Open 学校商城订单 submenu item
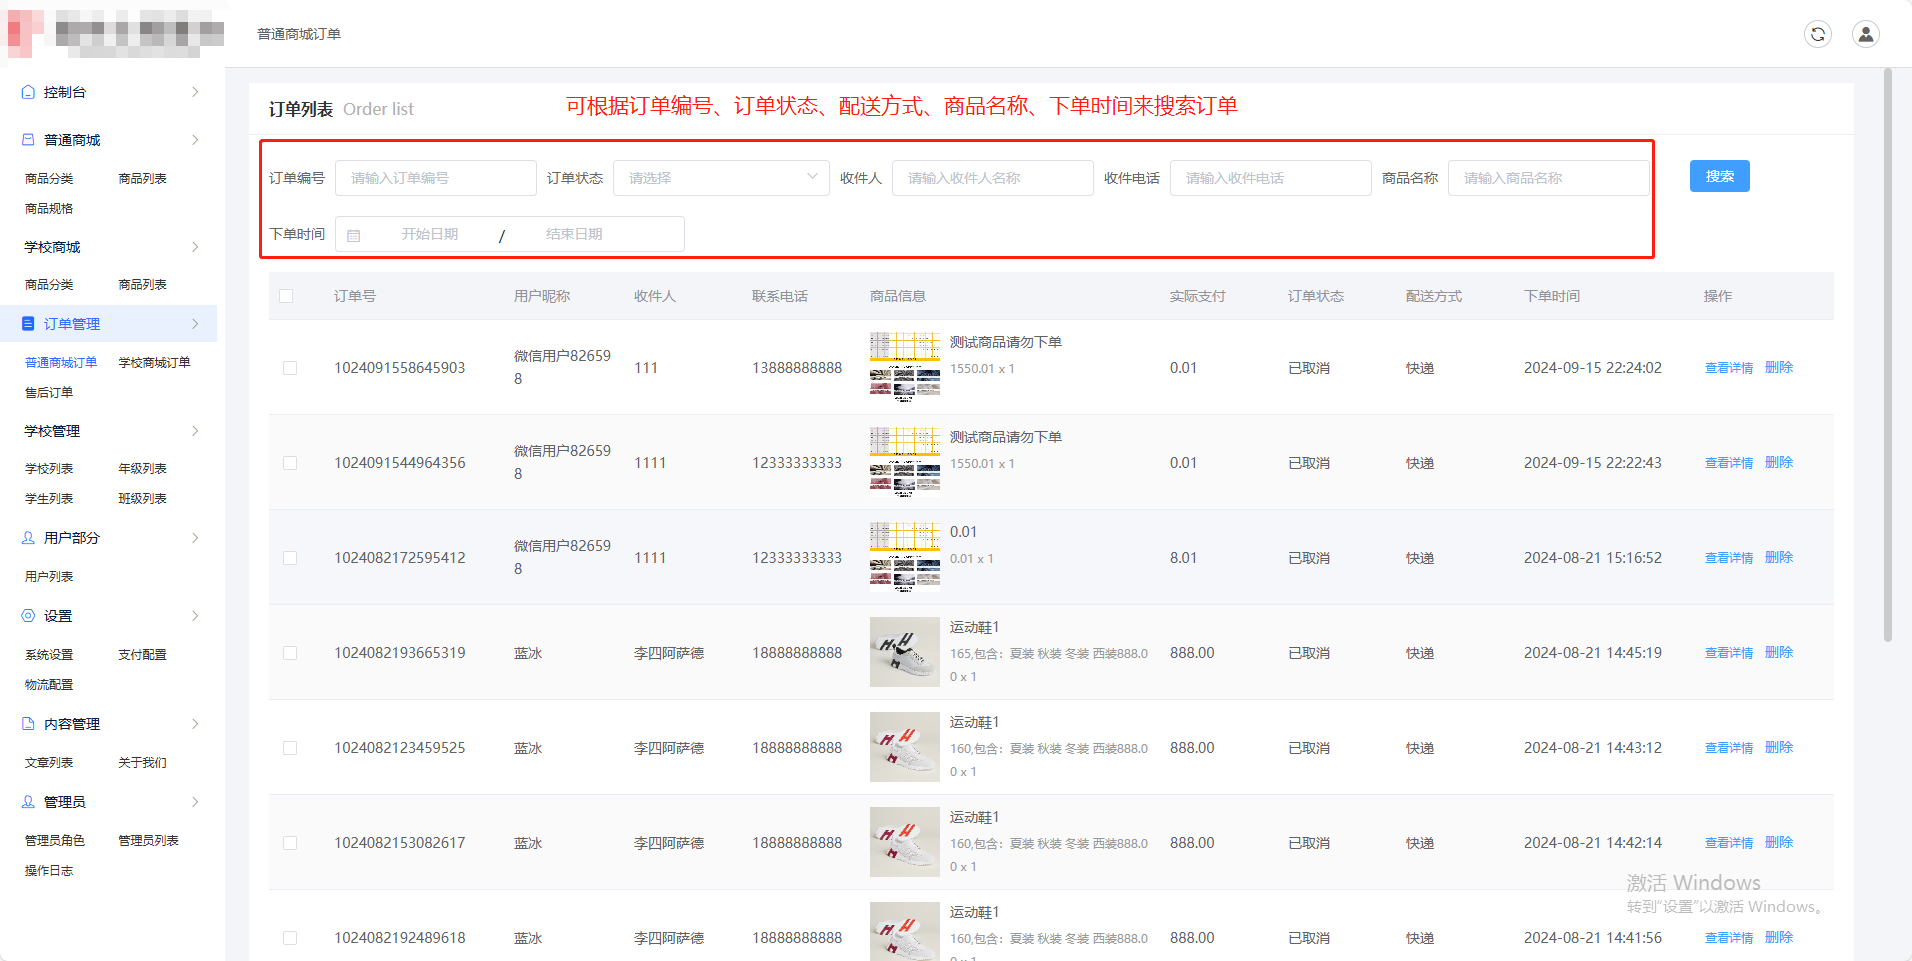The width and height of the screenshot is (1912, 961). [x=154, y=363]
